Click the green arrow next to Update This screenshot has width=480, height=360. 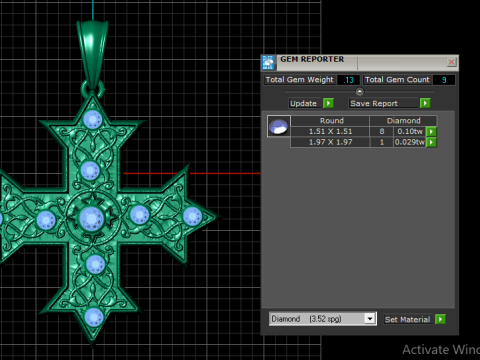(328, 103)
